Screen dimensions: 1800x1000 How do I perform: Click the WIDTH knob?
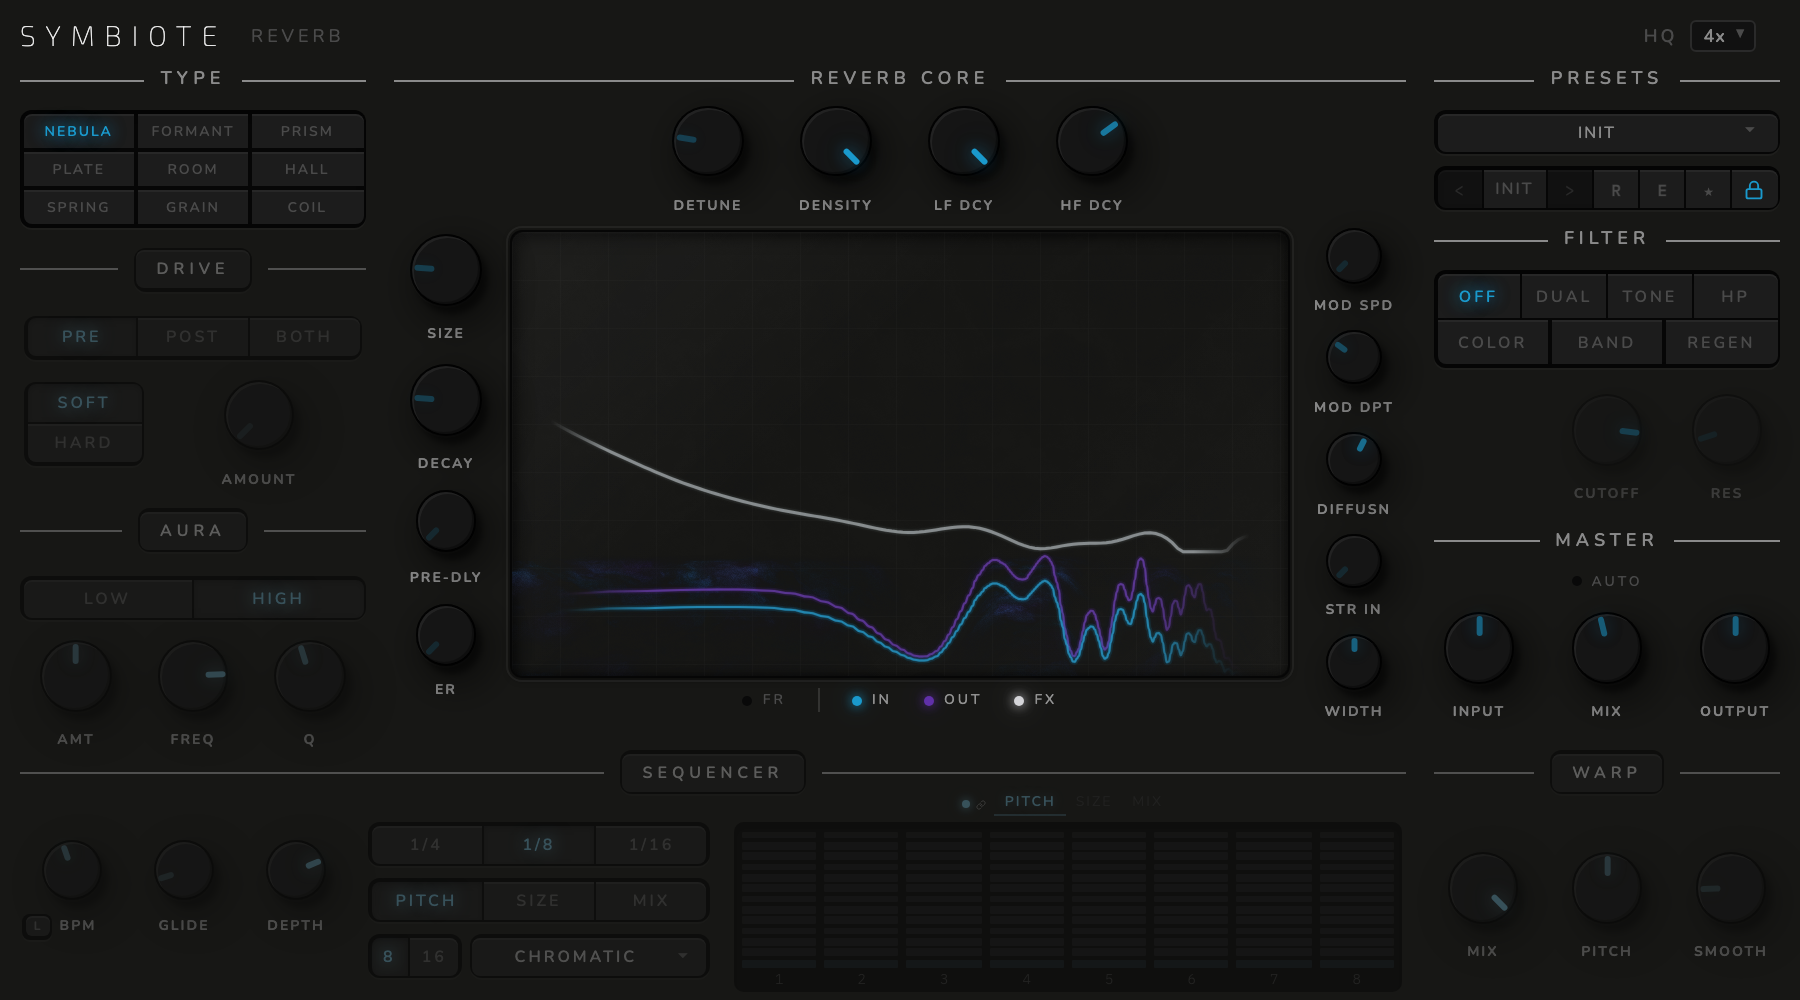pos(1353,662)
